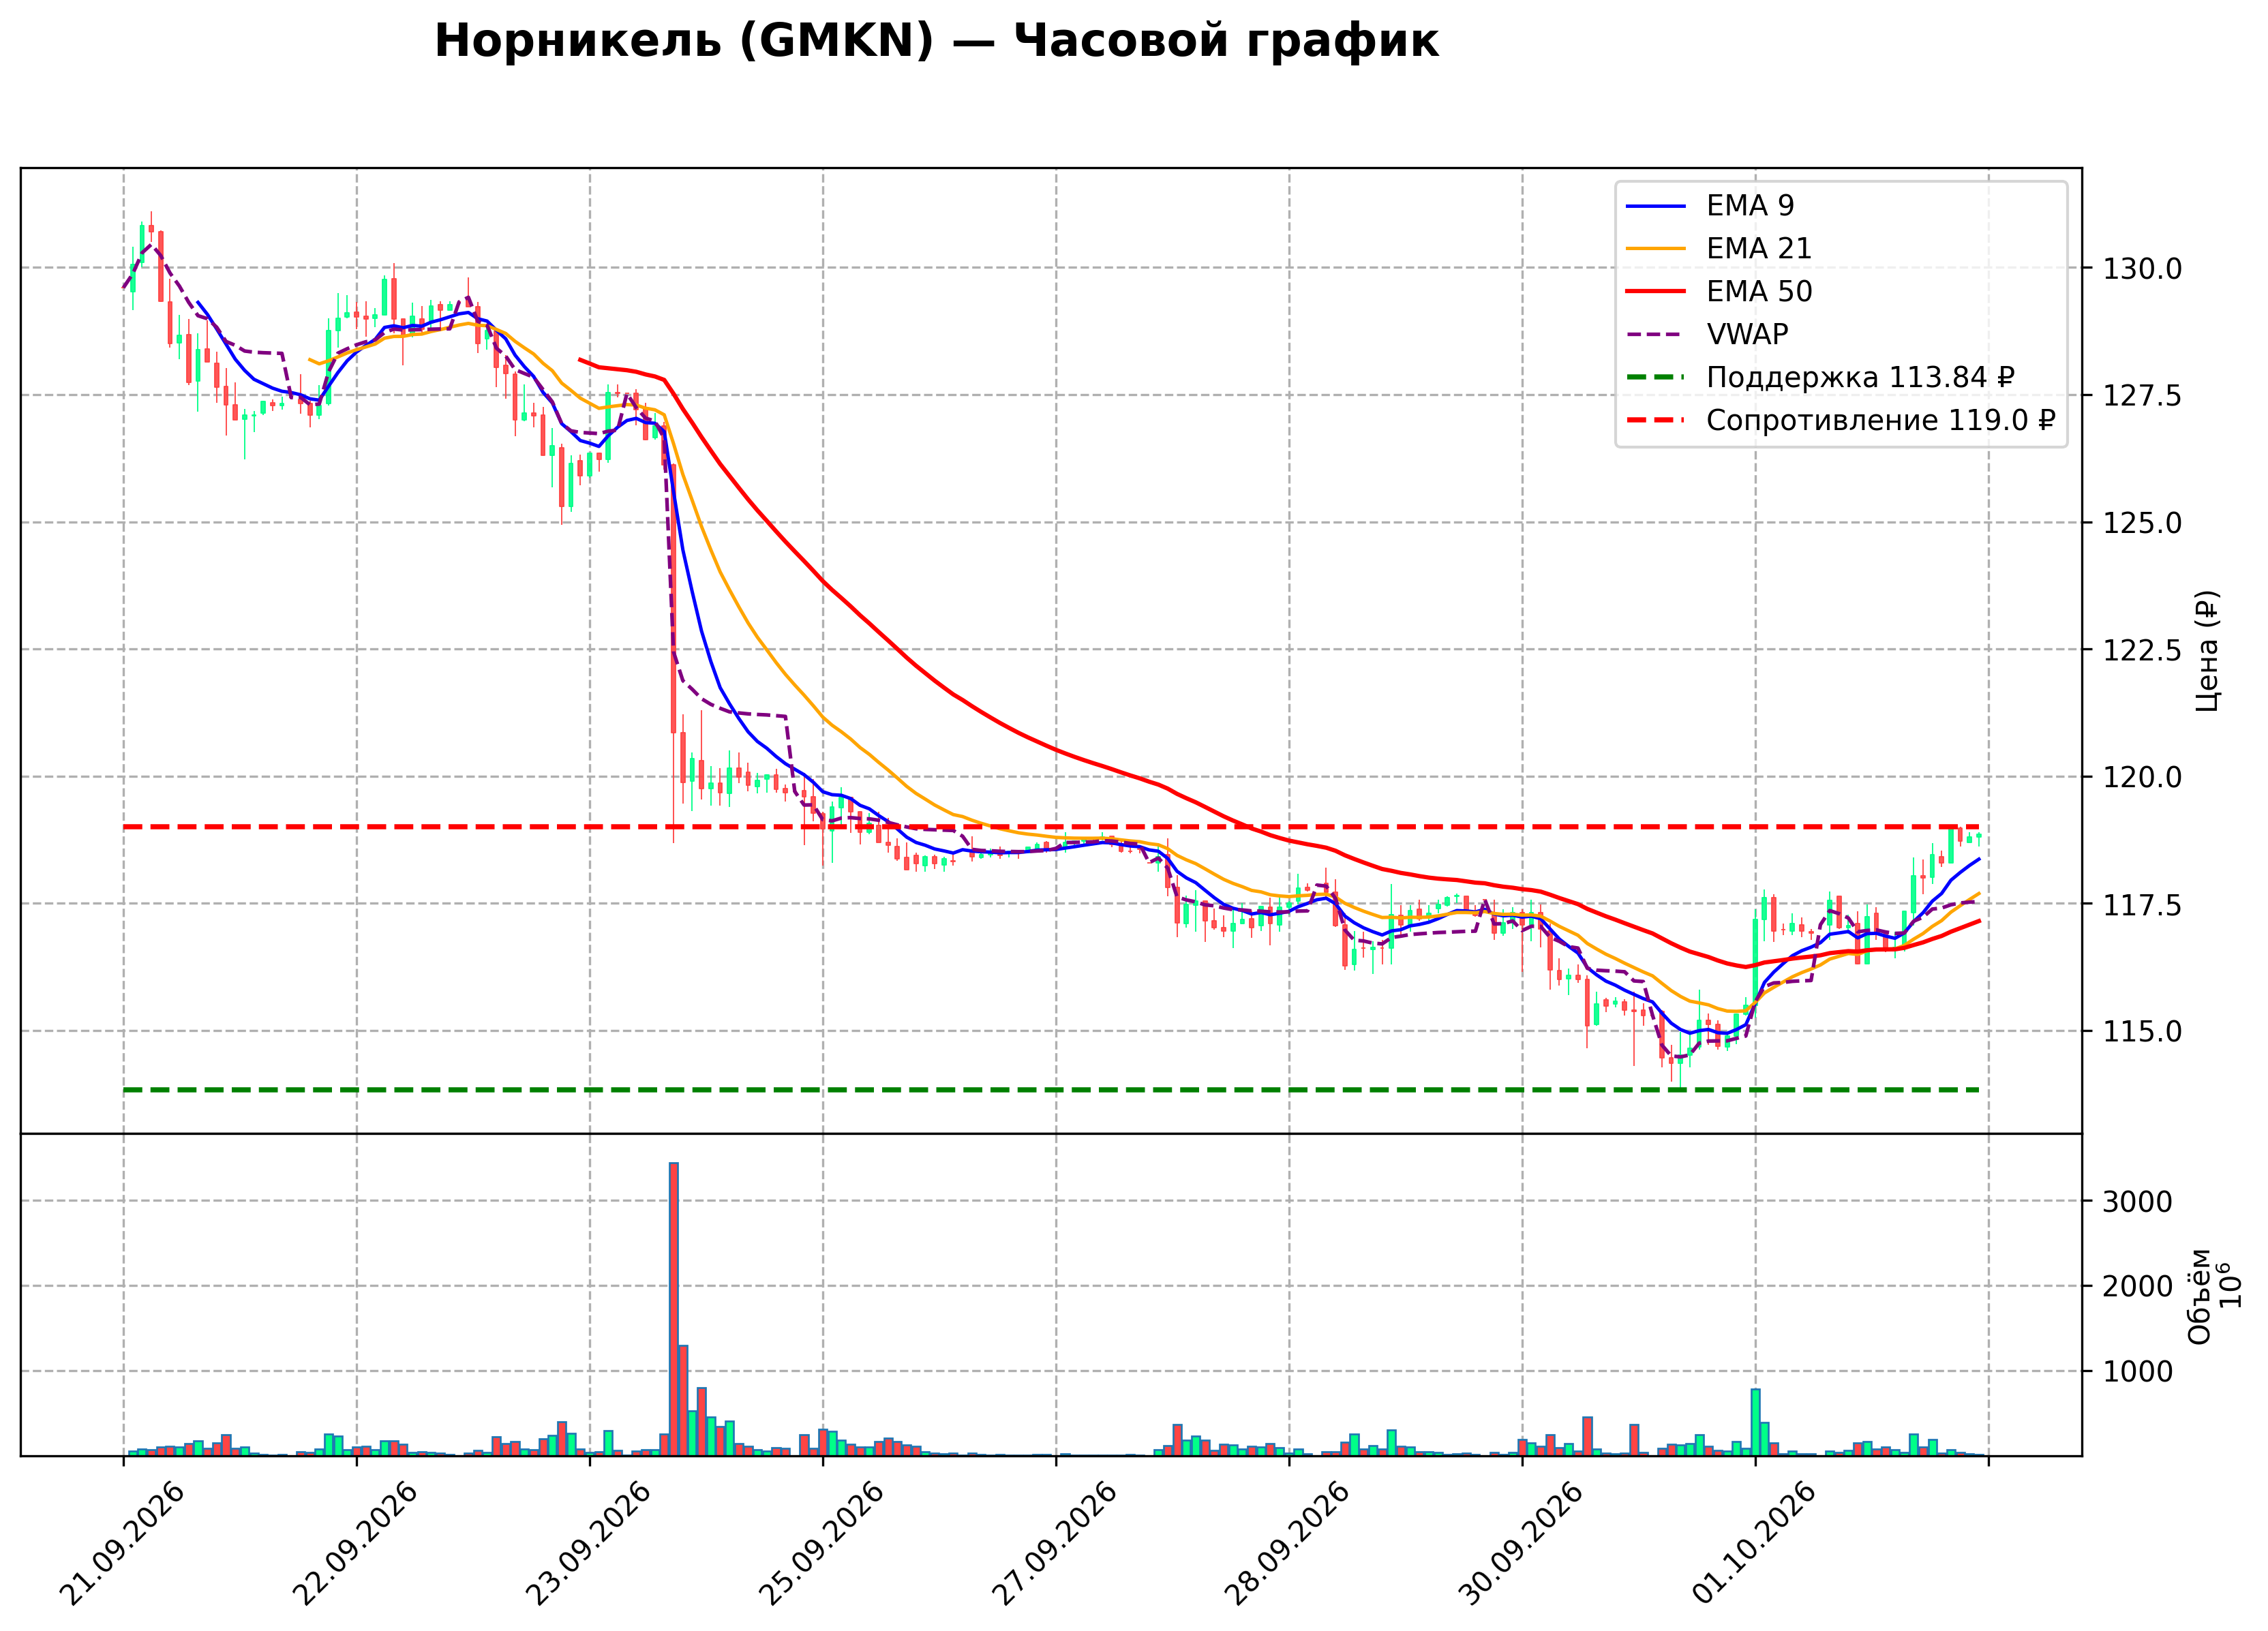This screenshot has height=1631, width=2268.
Task: Click price axis tick '115.0'
Action: [x=2142, y=1032]
